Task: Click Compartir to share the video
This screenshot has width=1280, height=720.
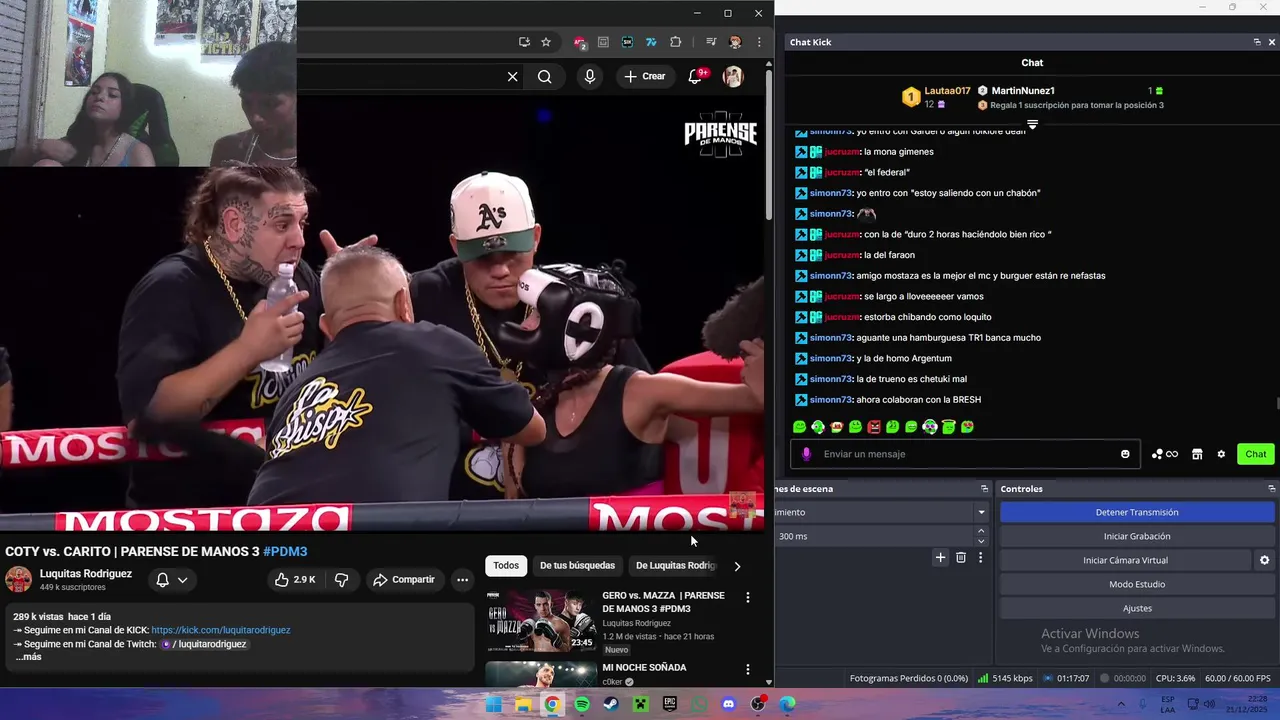Action: coord(404,580)
